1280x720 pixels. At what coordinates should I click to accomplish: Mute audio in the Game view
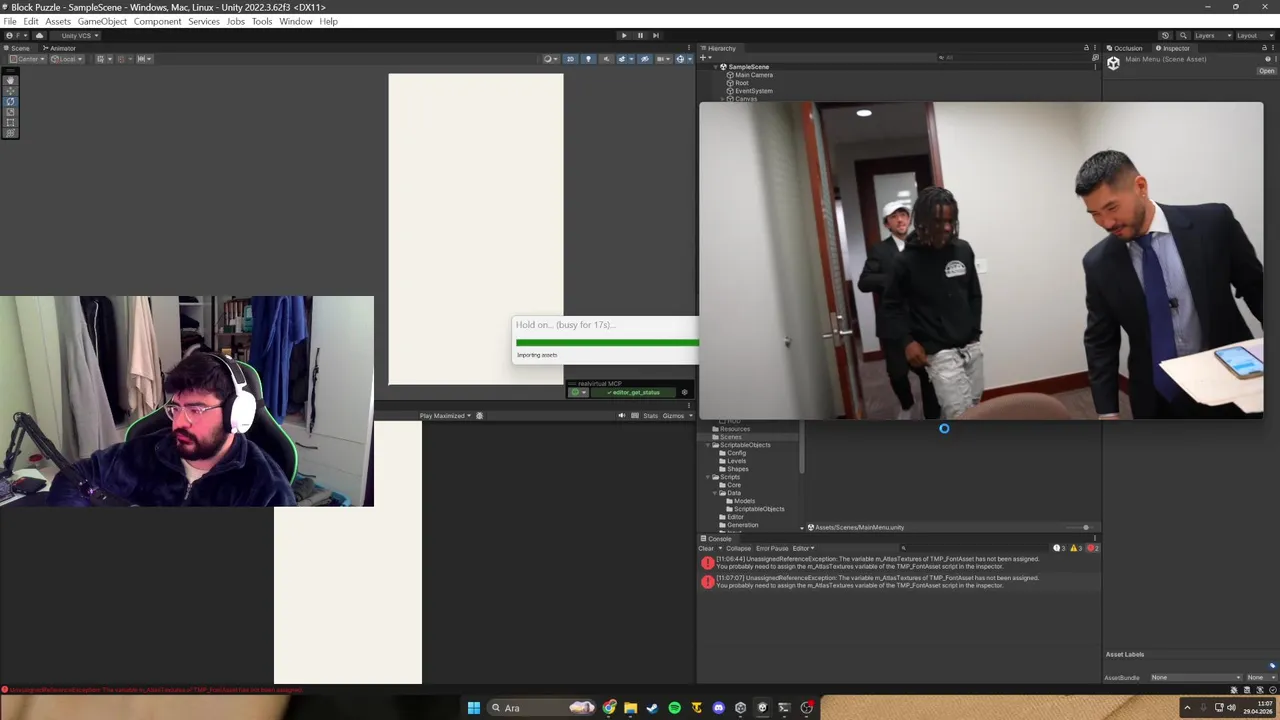[622, 416]
